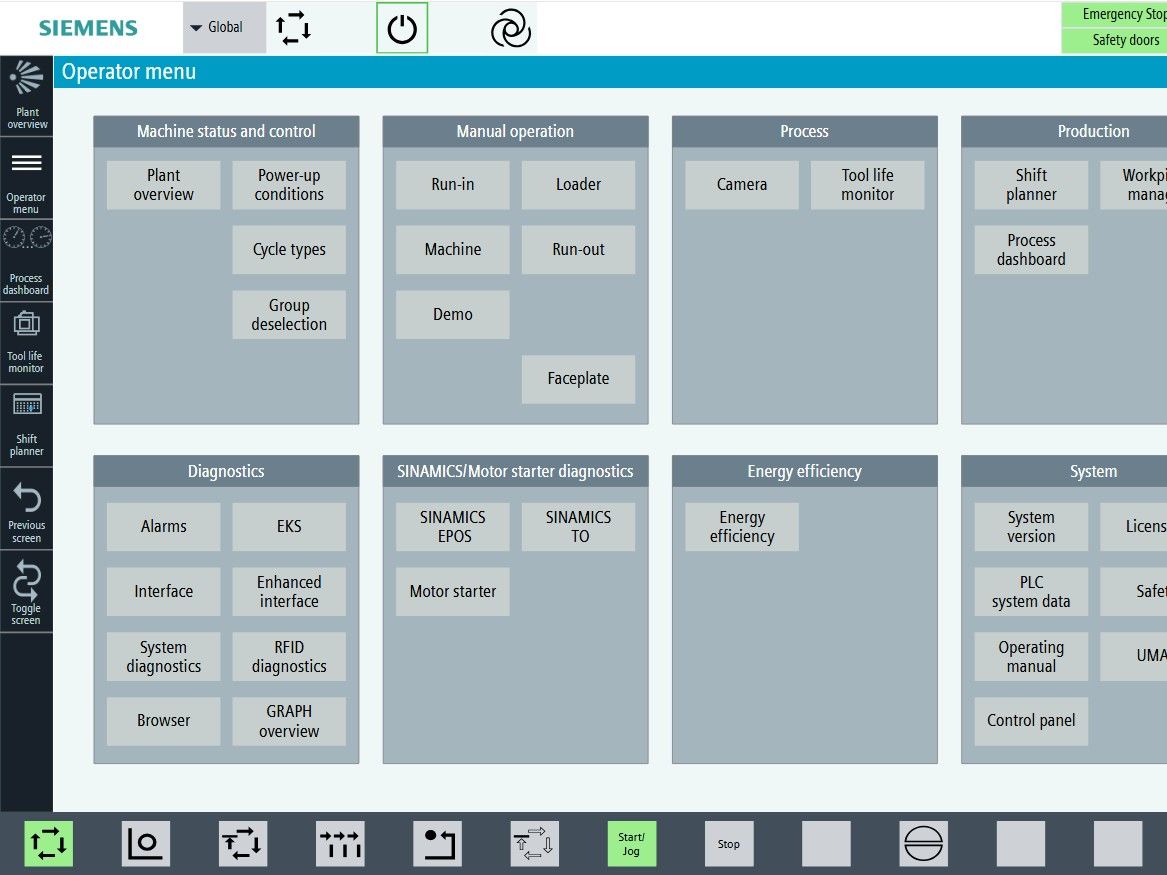Open SINAMICS TO diagnostics
1167x875 pixels.
[578, 527]
